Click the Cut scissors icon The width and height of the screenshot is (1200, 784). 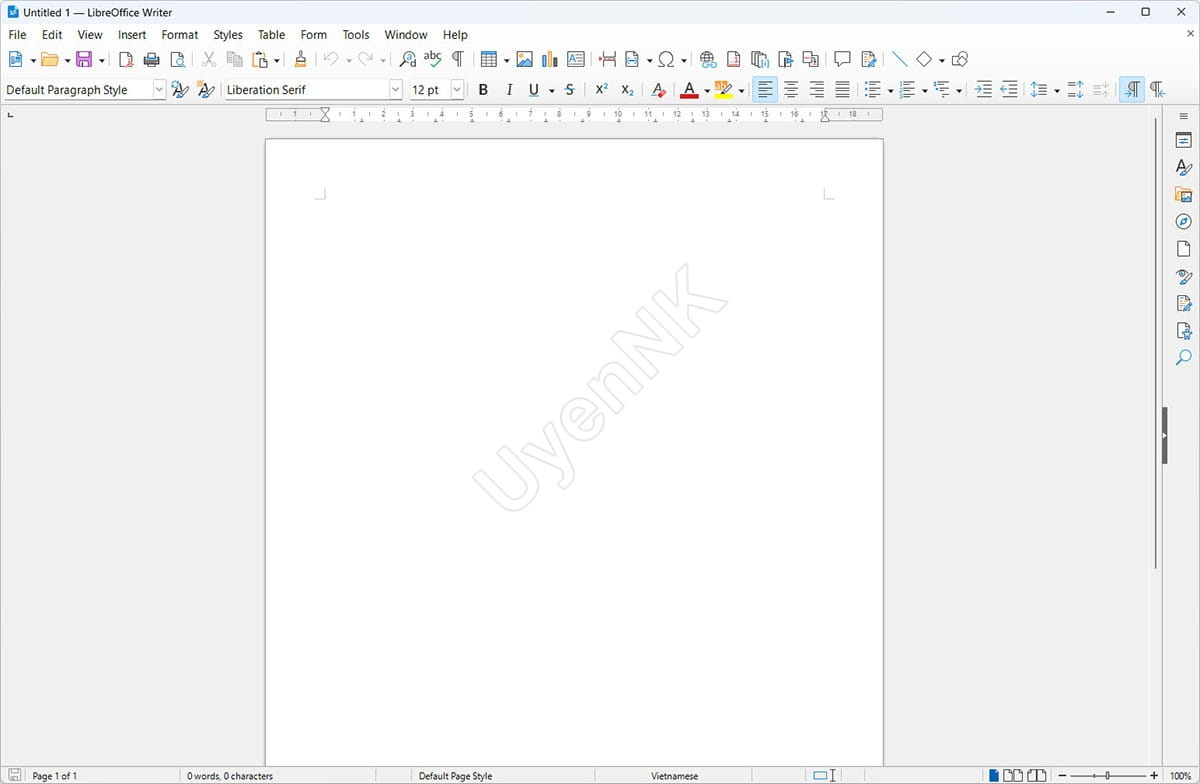(209, 60)
